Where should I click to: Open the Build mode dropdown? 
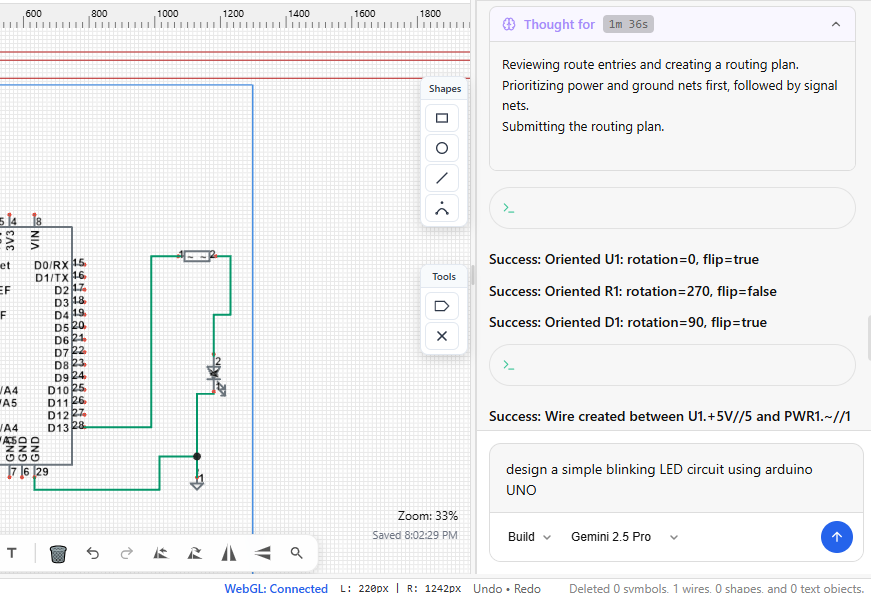coord(528,536)
